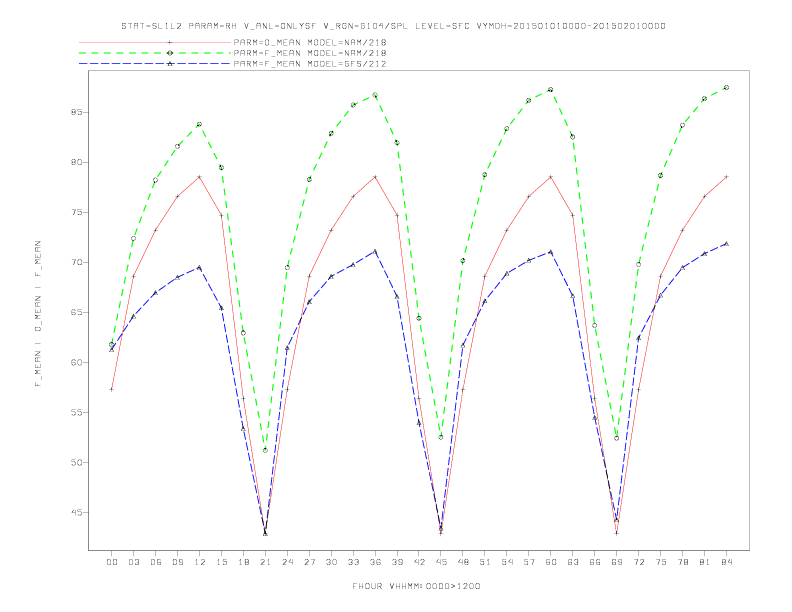Image resolution: width=792 pixels, height=612 pixels.
Task: Click green NAM circle marker at hour 84
Action: 726,88
